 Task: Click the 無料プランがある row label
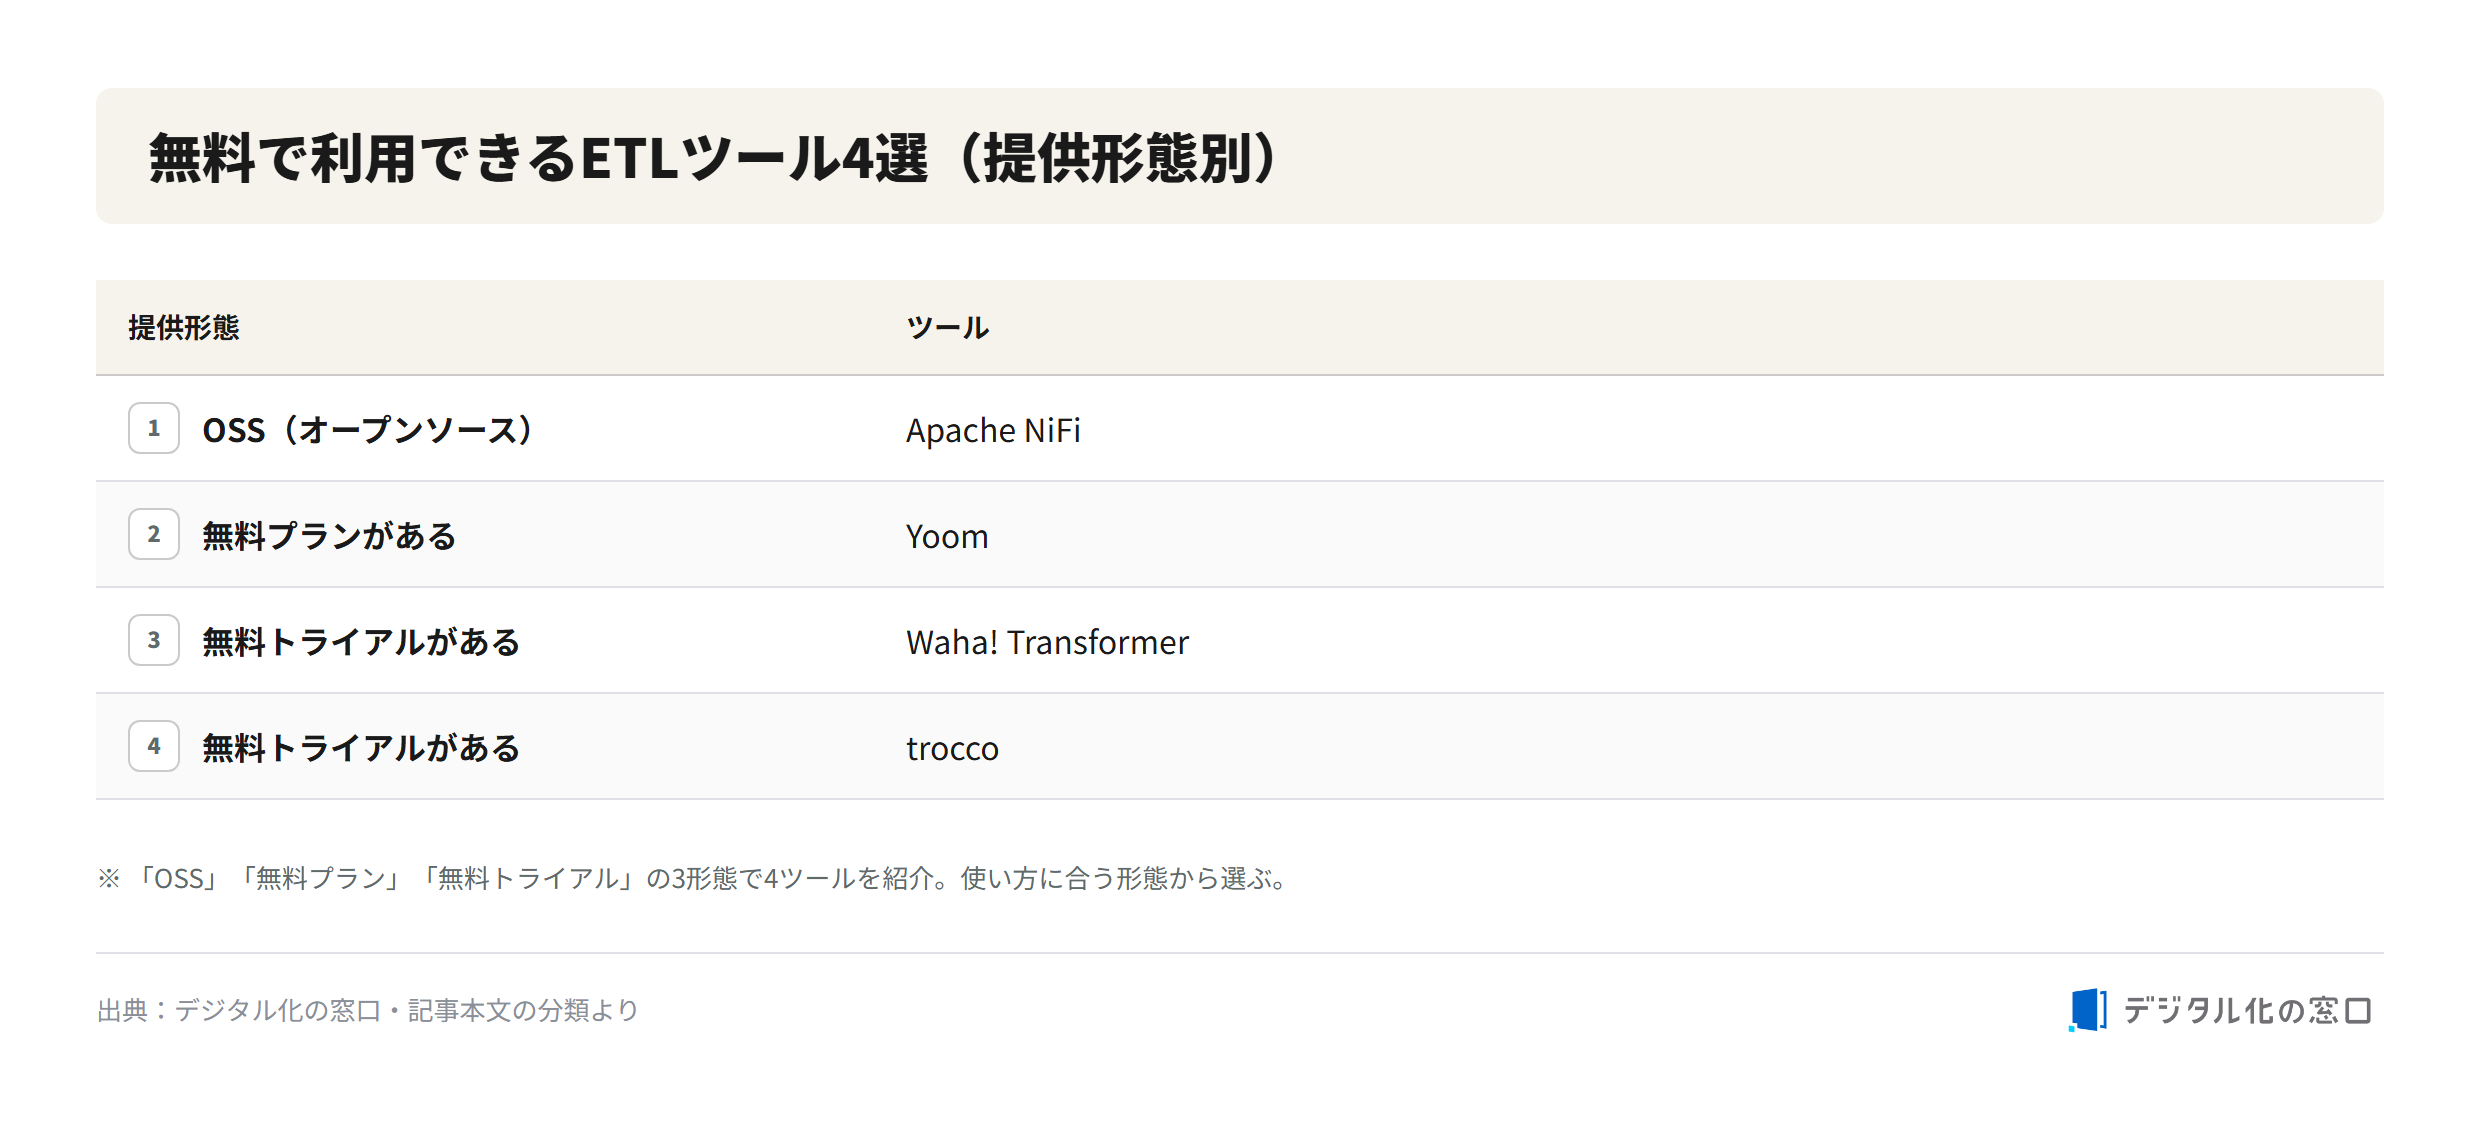tap(330, 536)
